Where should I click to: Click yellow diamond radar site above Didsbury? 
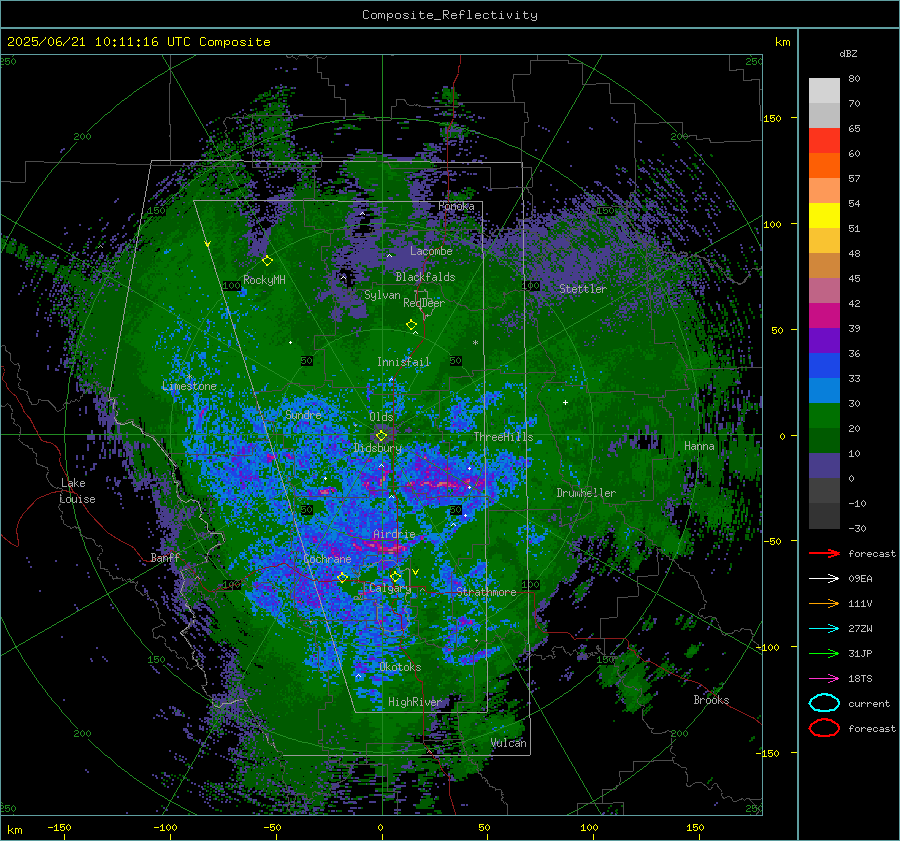(381, 436)
